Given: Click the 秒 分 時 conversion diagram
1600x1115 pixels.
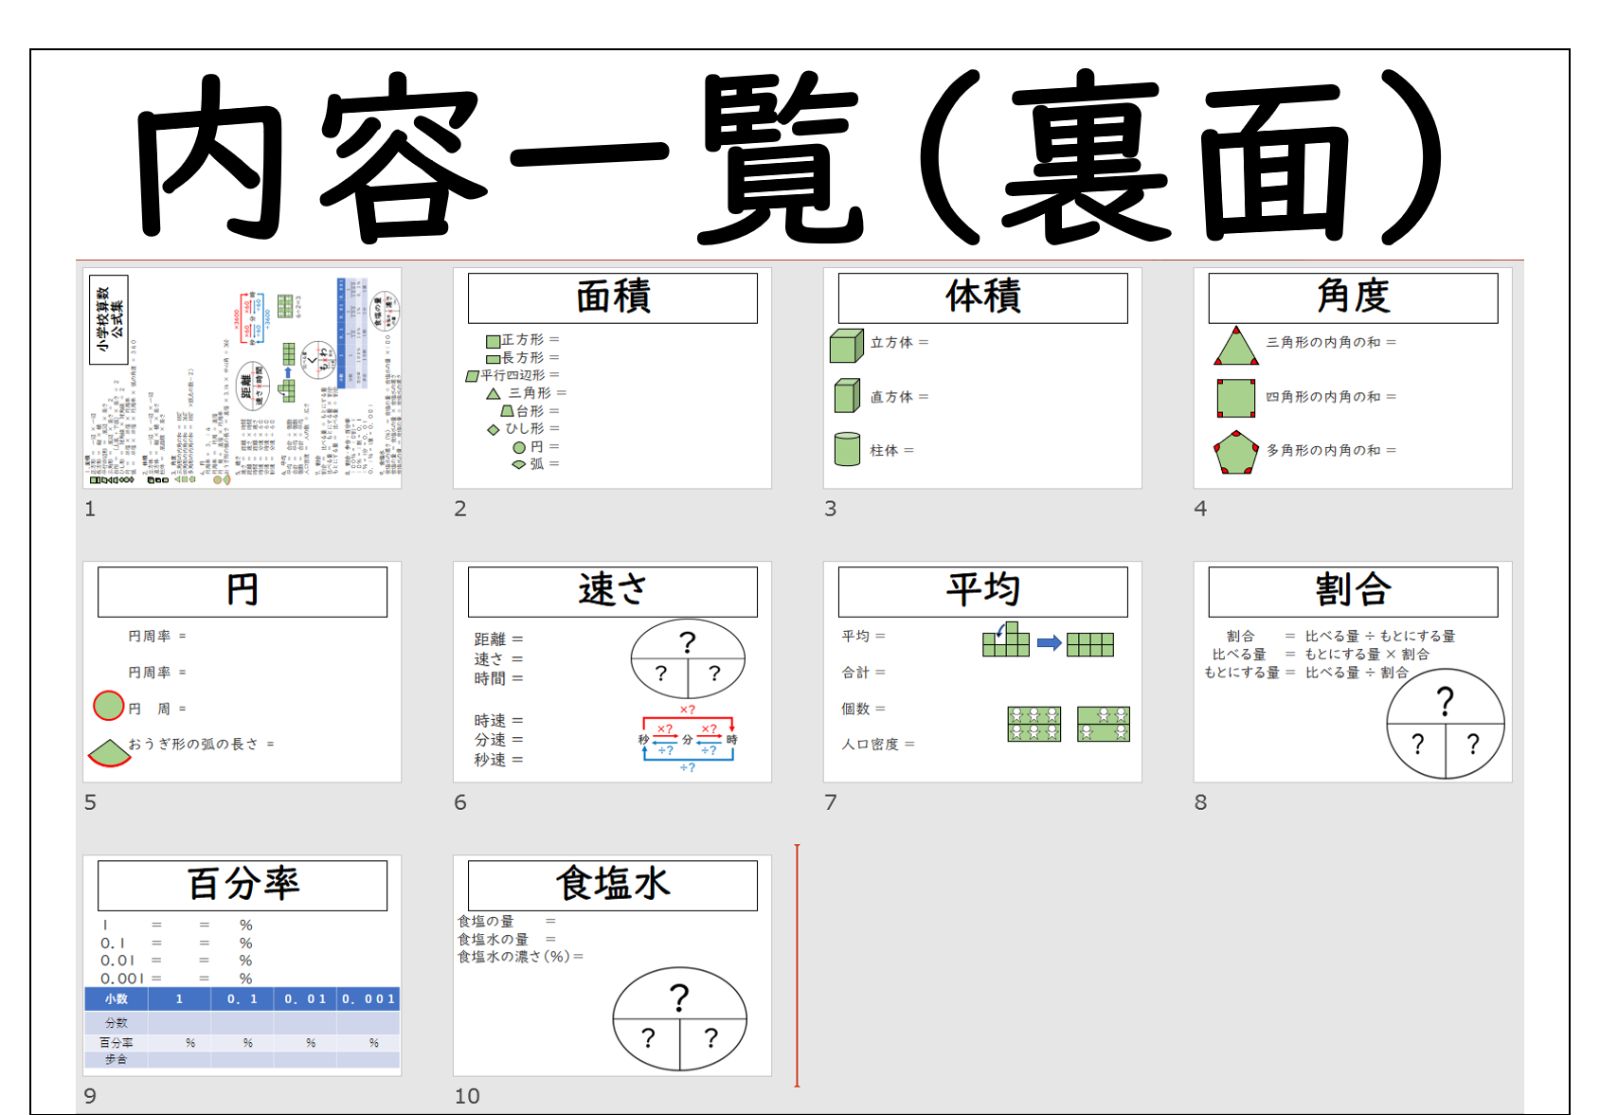Looking at the screenshot, I should pyautogui.click(x=688, y=738).
